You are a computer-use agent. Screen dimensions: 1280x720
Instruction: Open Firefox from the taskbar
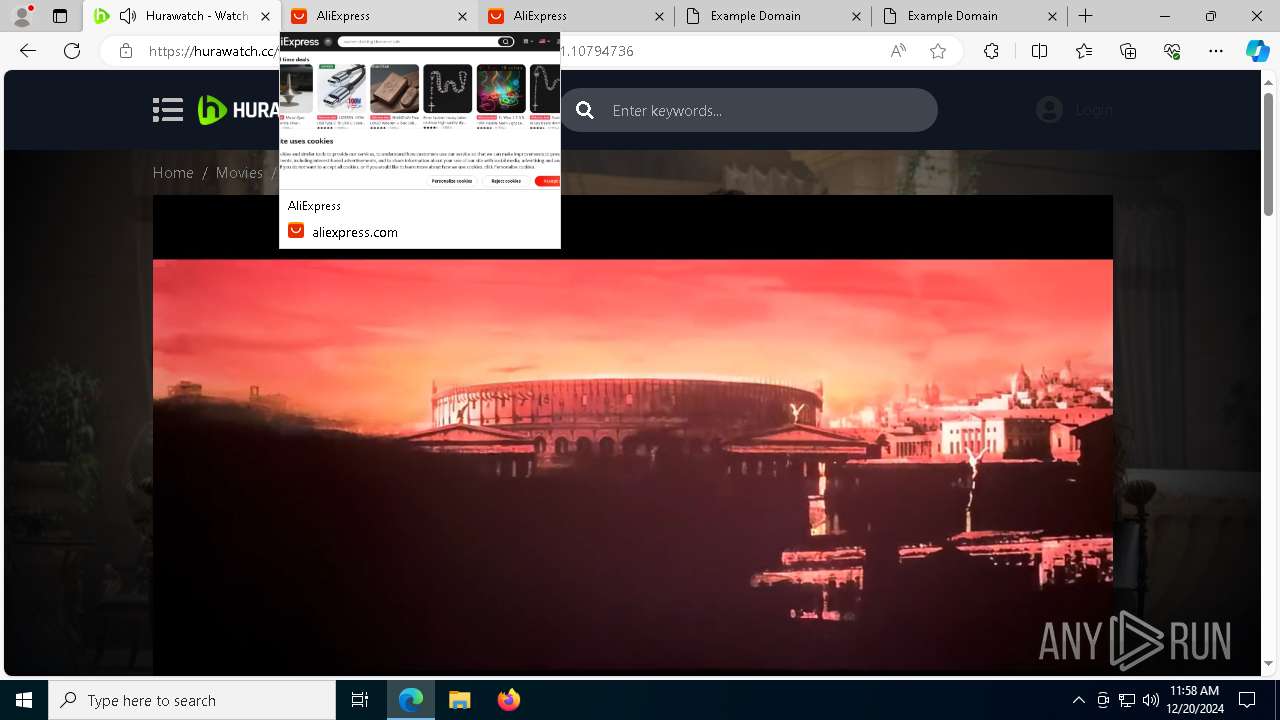click(x=508, y=700)
